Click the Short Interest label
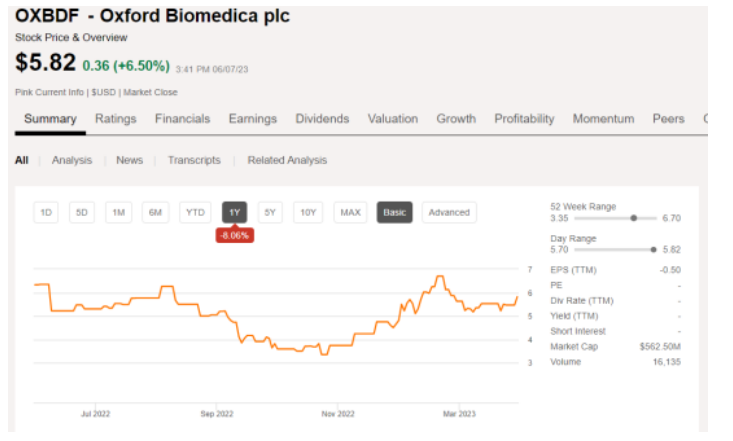733x441 pixels. coord(578,331)
